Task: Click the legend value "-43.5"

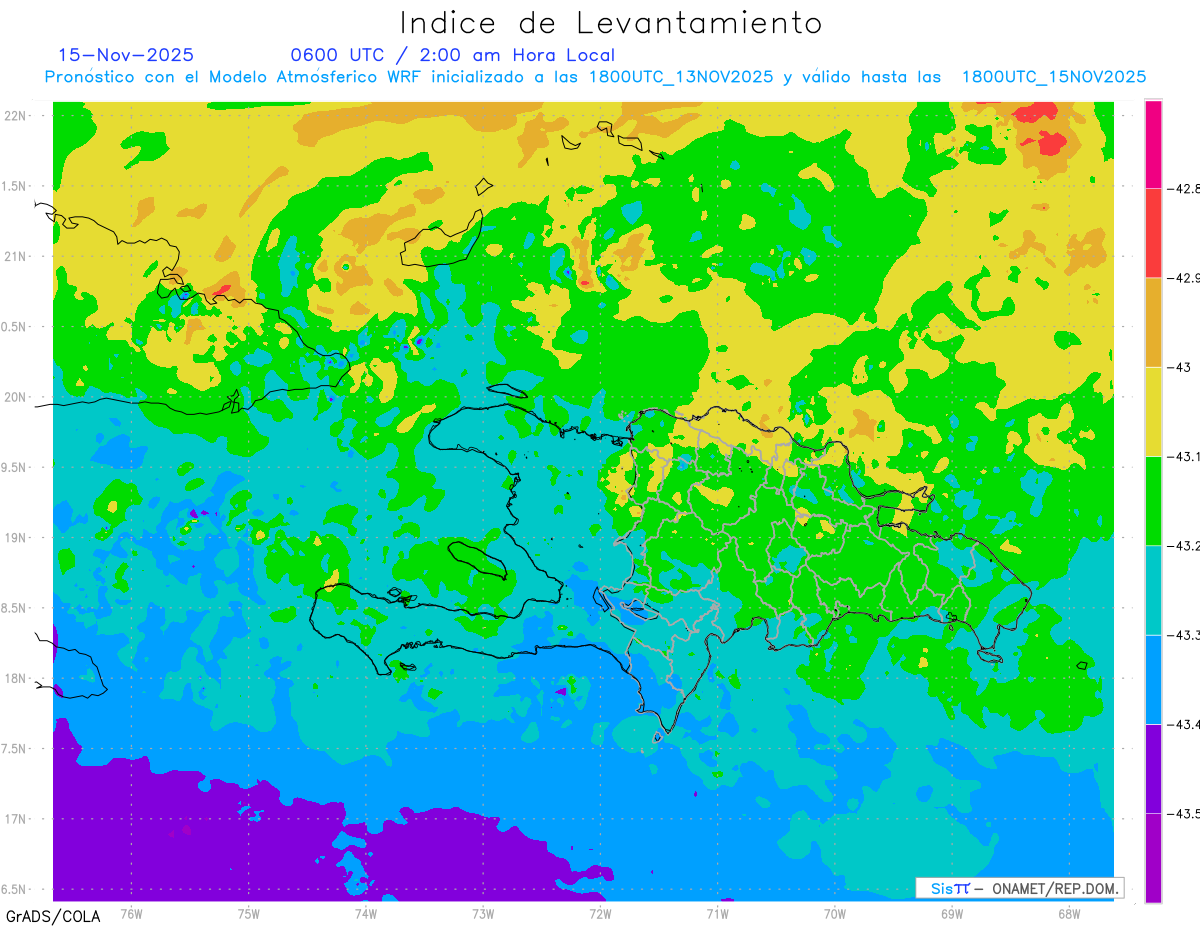Action: coord(1183,814)
